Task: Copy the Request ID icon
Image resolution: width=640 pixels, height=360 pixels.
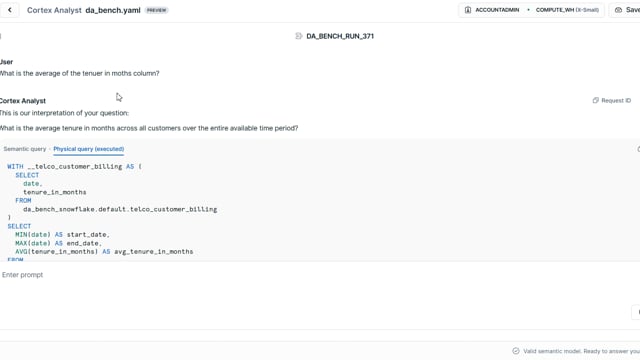Action: pos(596,100)
